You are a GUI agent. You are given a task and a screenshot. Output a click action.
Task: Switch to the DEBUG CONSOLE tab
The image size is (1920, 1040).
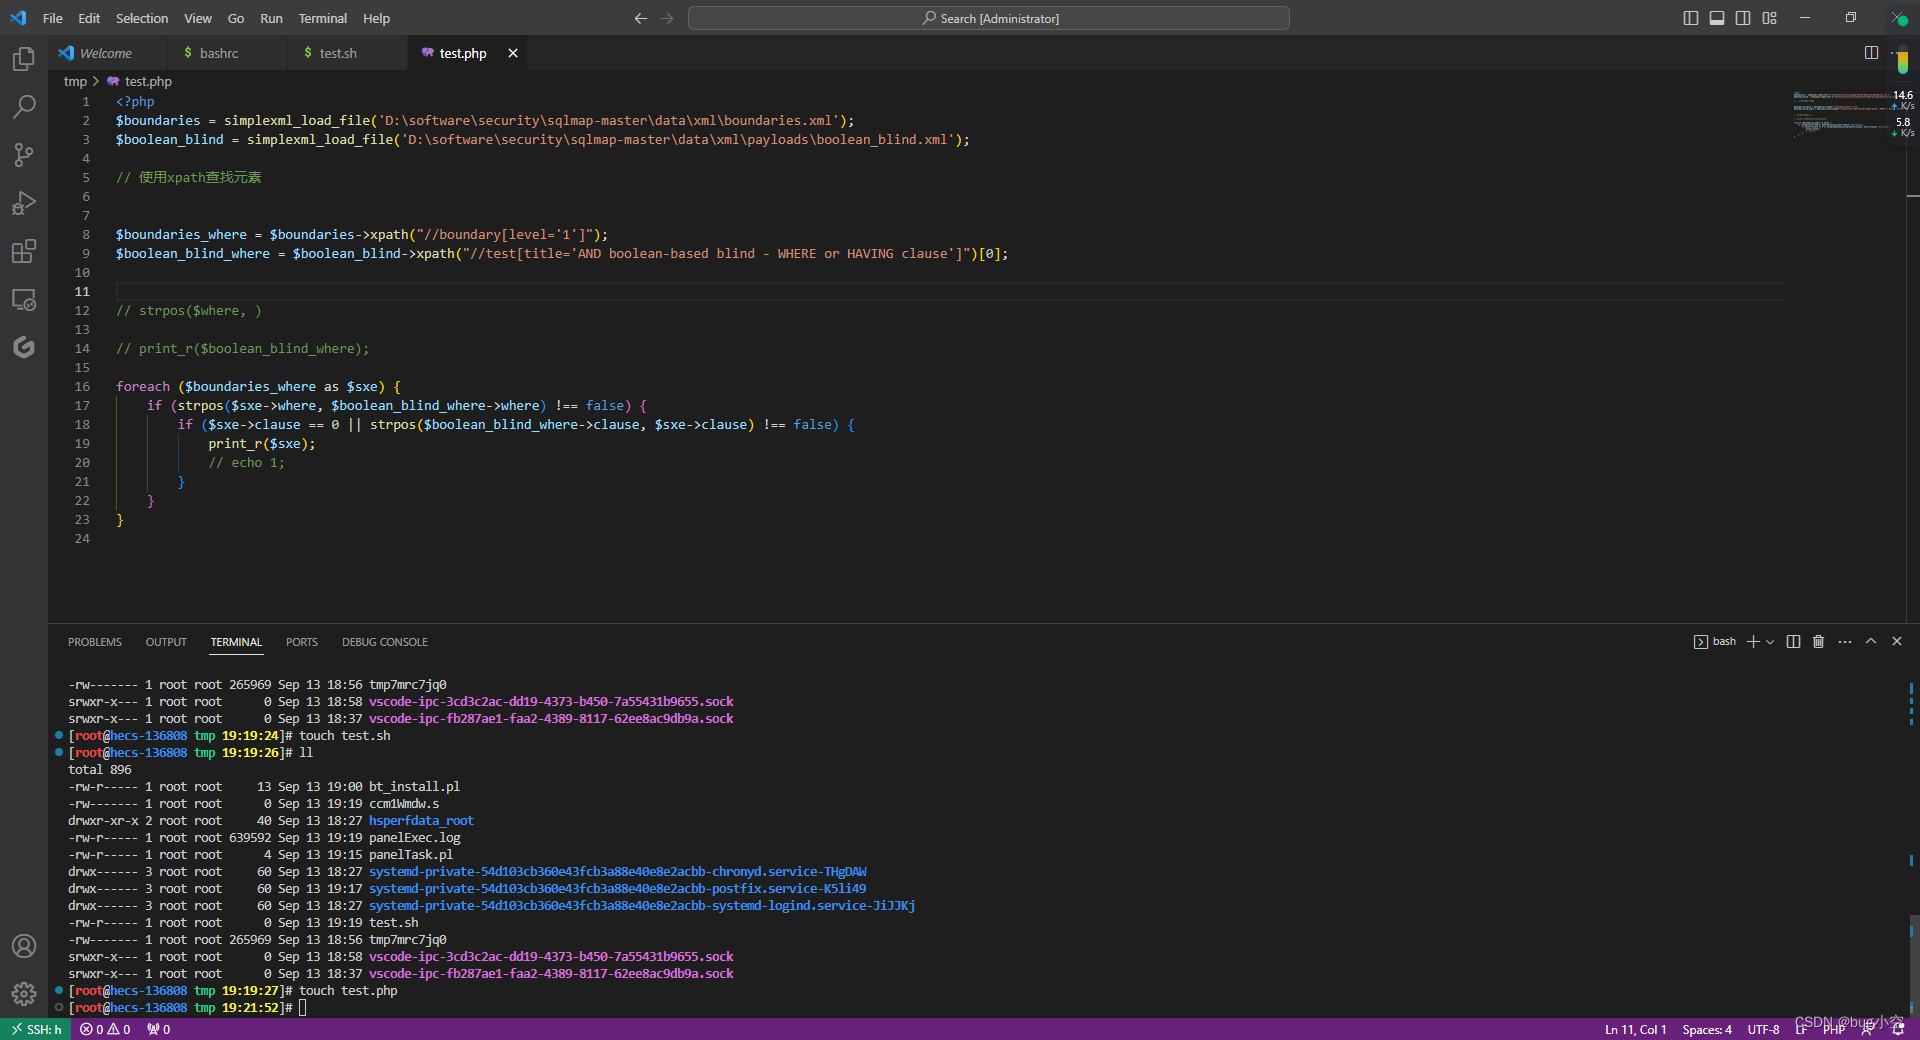(385, 642)
